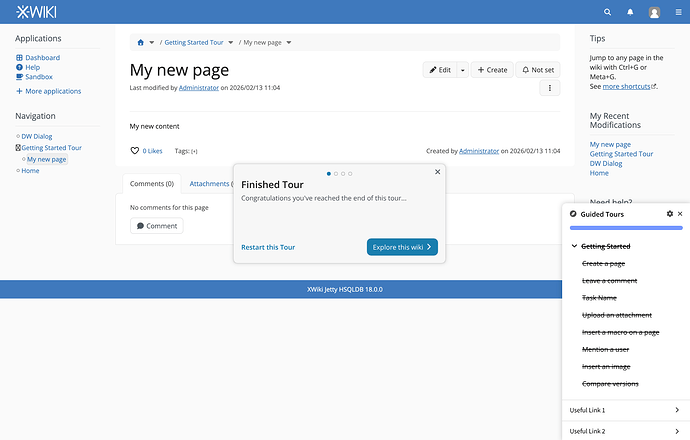Viewport: 690px width, 440px height.
Task: Select the Insert a macro on a page task
Action: click(x=620, y=332)
